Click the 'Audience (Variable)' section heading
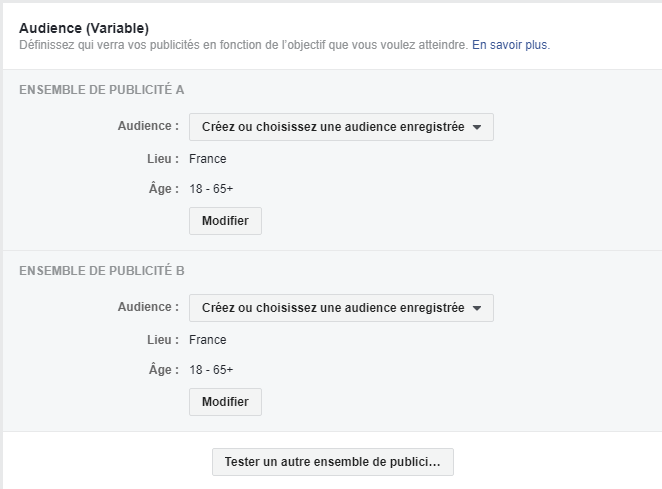662x489 pixels. tap(84, 28)
